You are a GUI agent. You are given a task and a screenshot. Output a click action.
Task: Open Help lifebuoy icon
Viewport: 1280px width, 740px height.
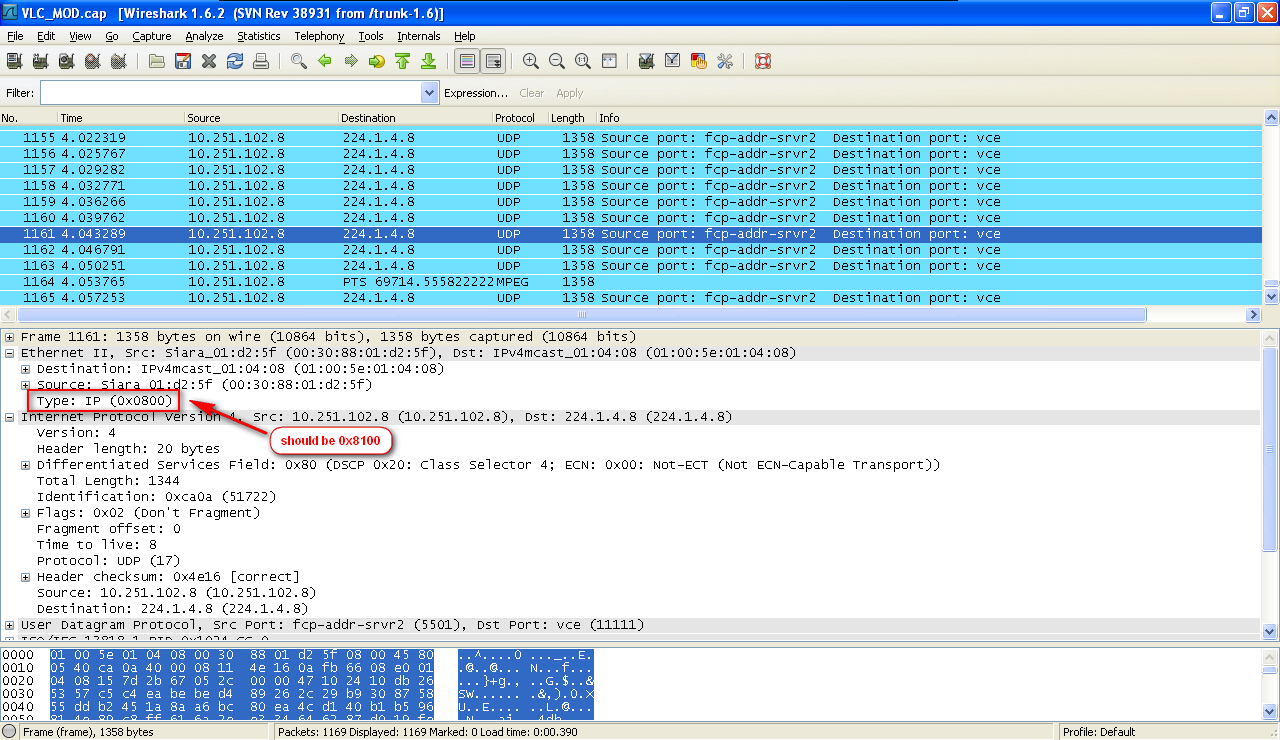click(x=763, y=61)
